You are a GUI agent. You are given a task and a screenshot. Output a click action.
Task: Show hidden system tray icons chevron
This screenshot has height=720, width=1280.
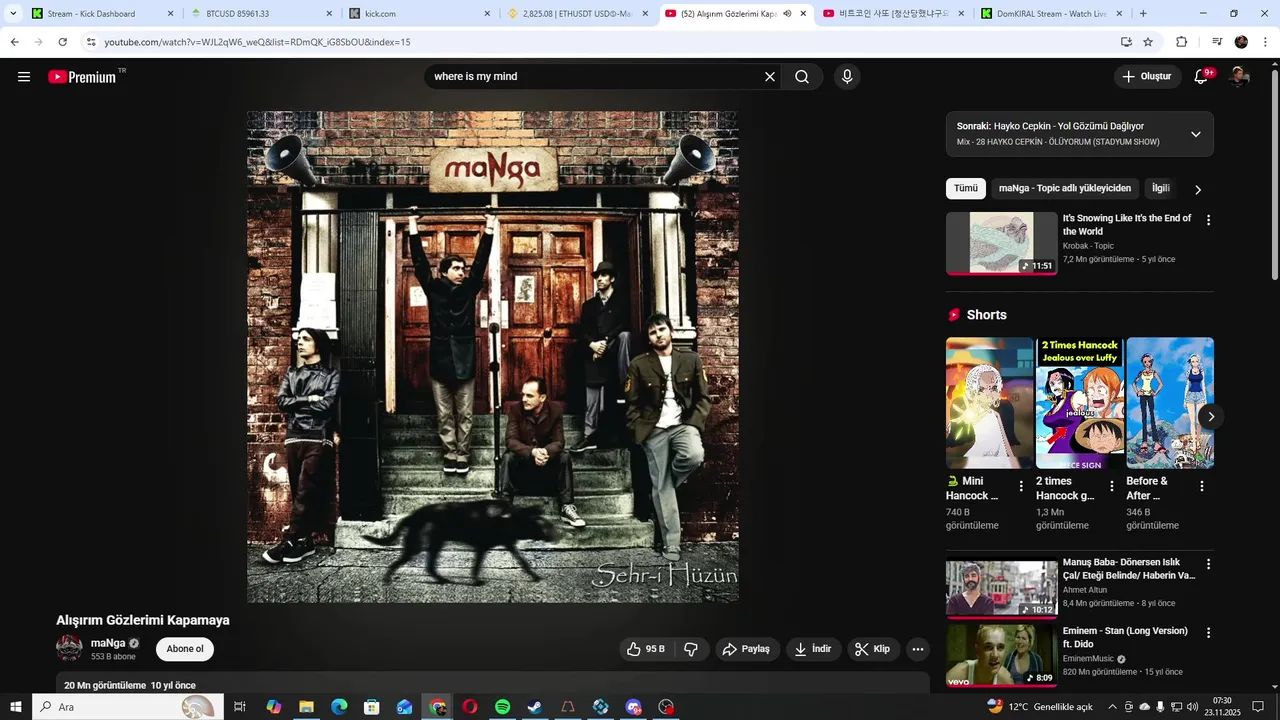click(x=1112, y=707)
